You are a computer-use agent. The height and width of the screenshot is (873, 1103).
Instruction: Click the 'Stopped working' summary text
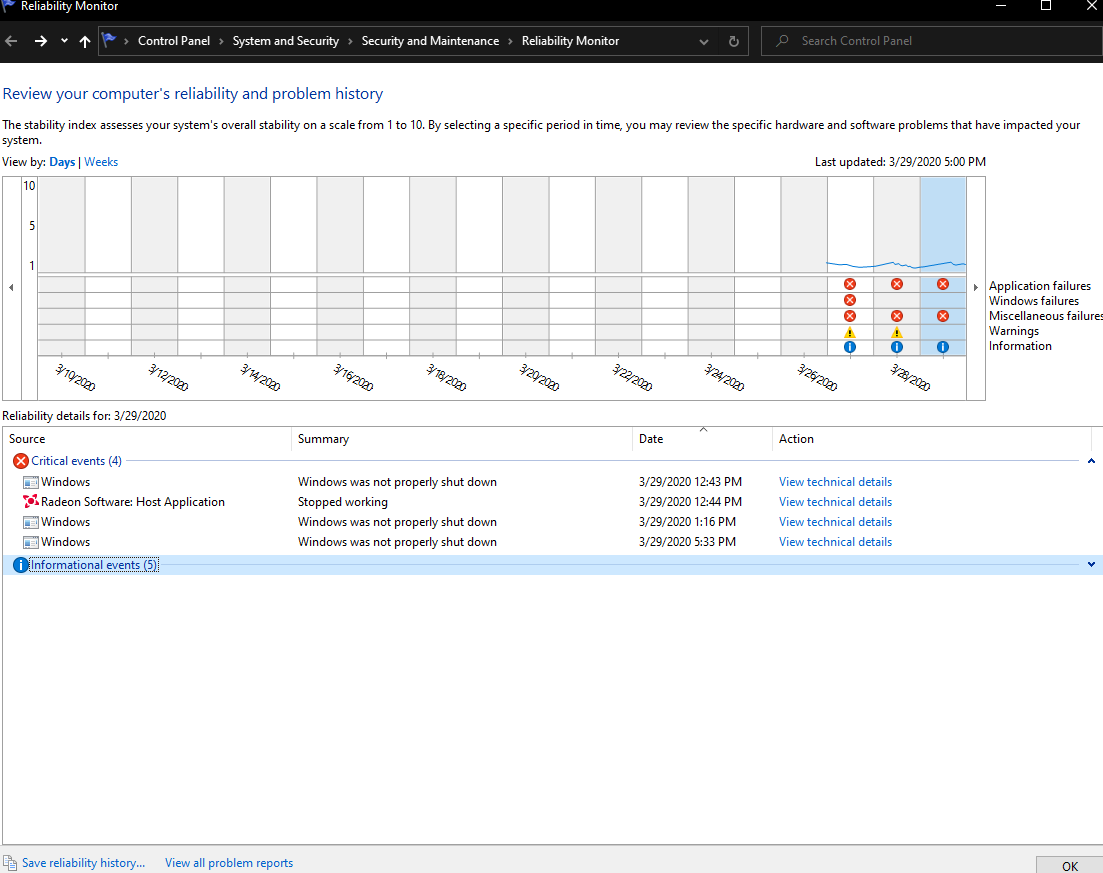click(x=343, y=502)
